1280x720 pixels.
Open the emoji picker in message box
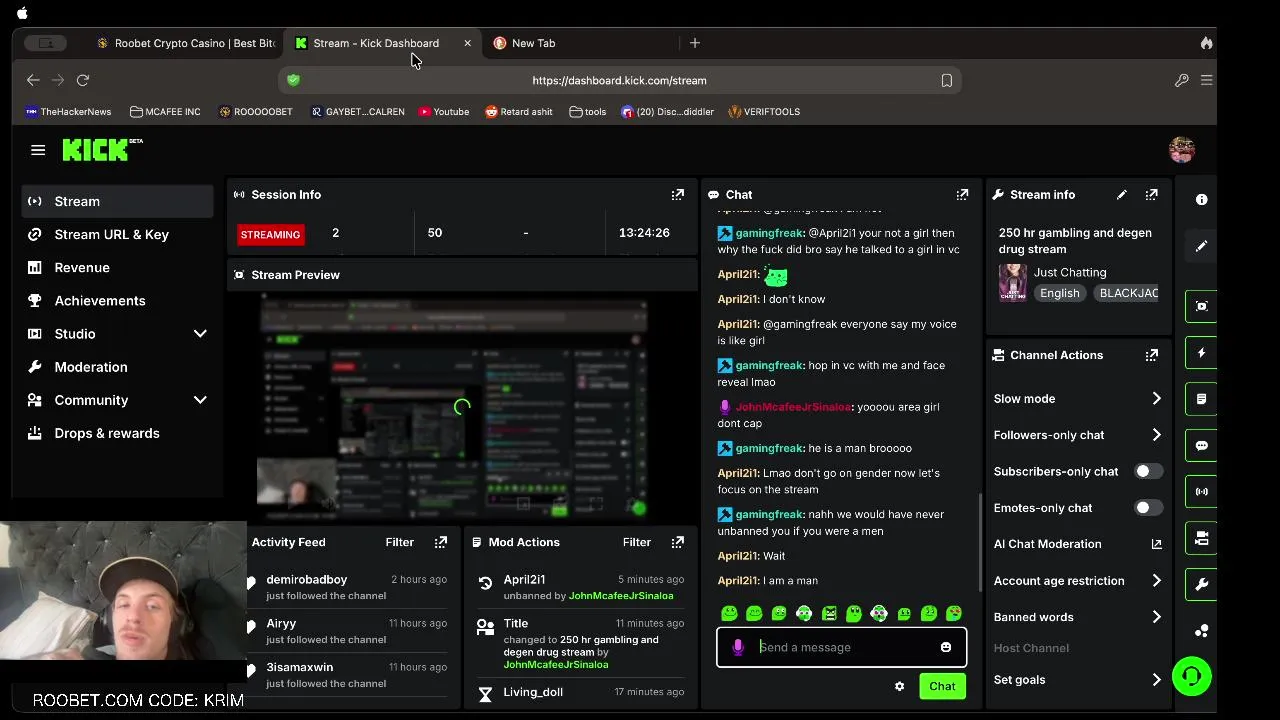click(945, 647)
